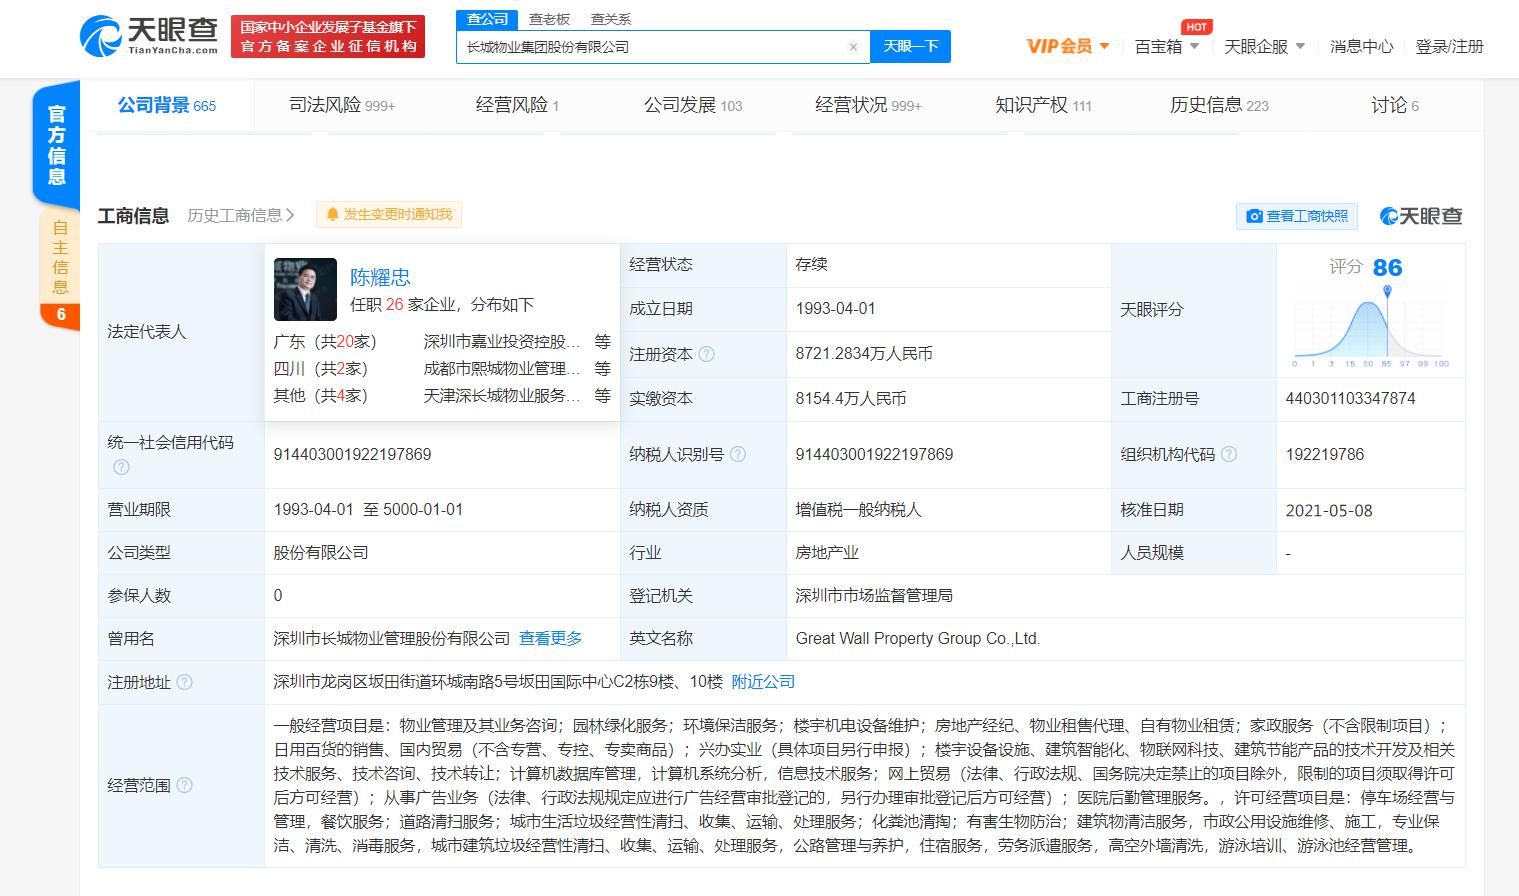Click 查看更多 next to former name
This screenshot has width=1519, height=896.
click(550, 638)
